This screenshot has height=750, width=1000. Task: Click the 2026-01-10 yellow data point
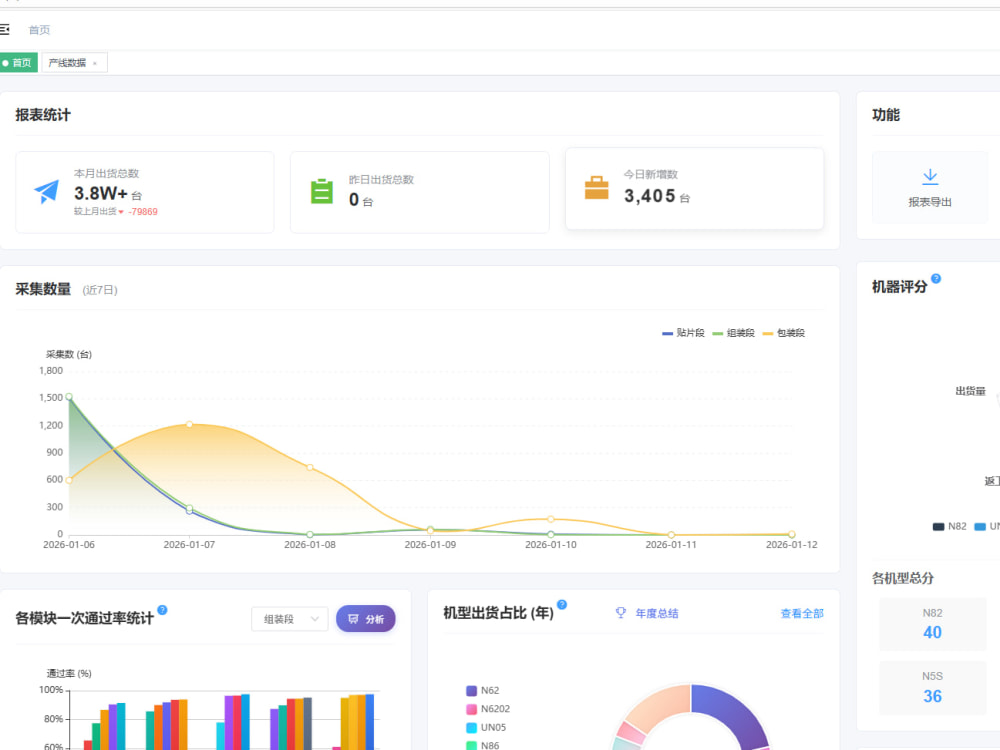(x=551, y=519)
